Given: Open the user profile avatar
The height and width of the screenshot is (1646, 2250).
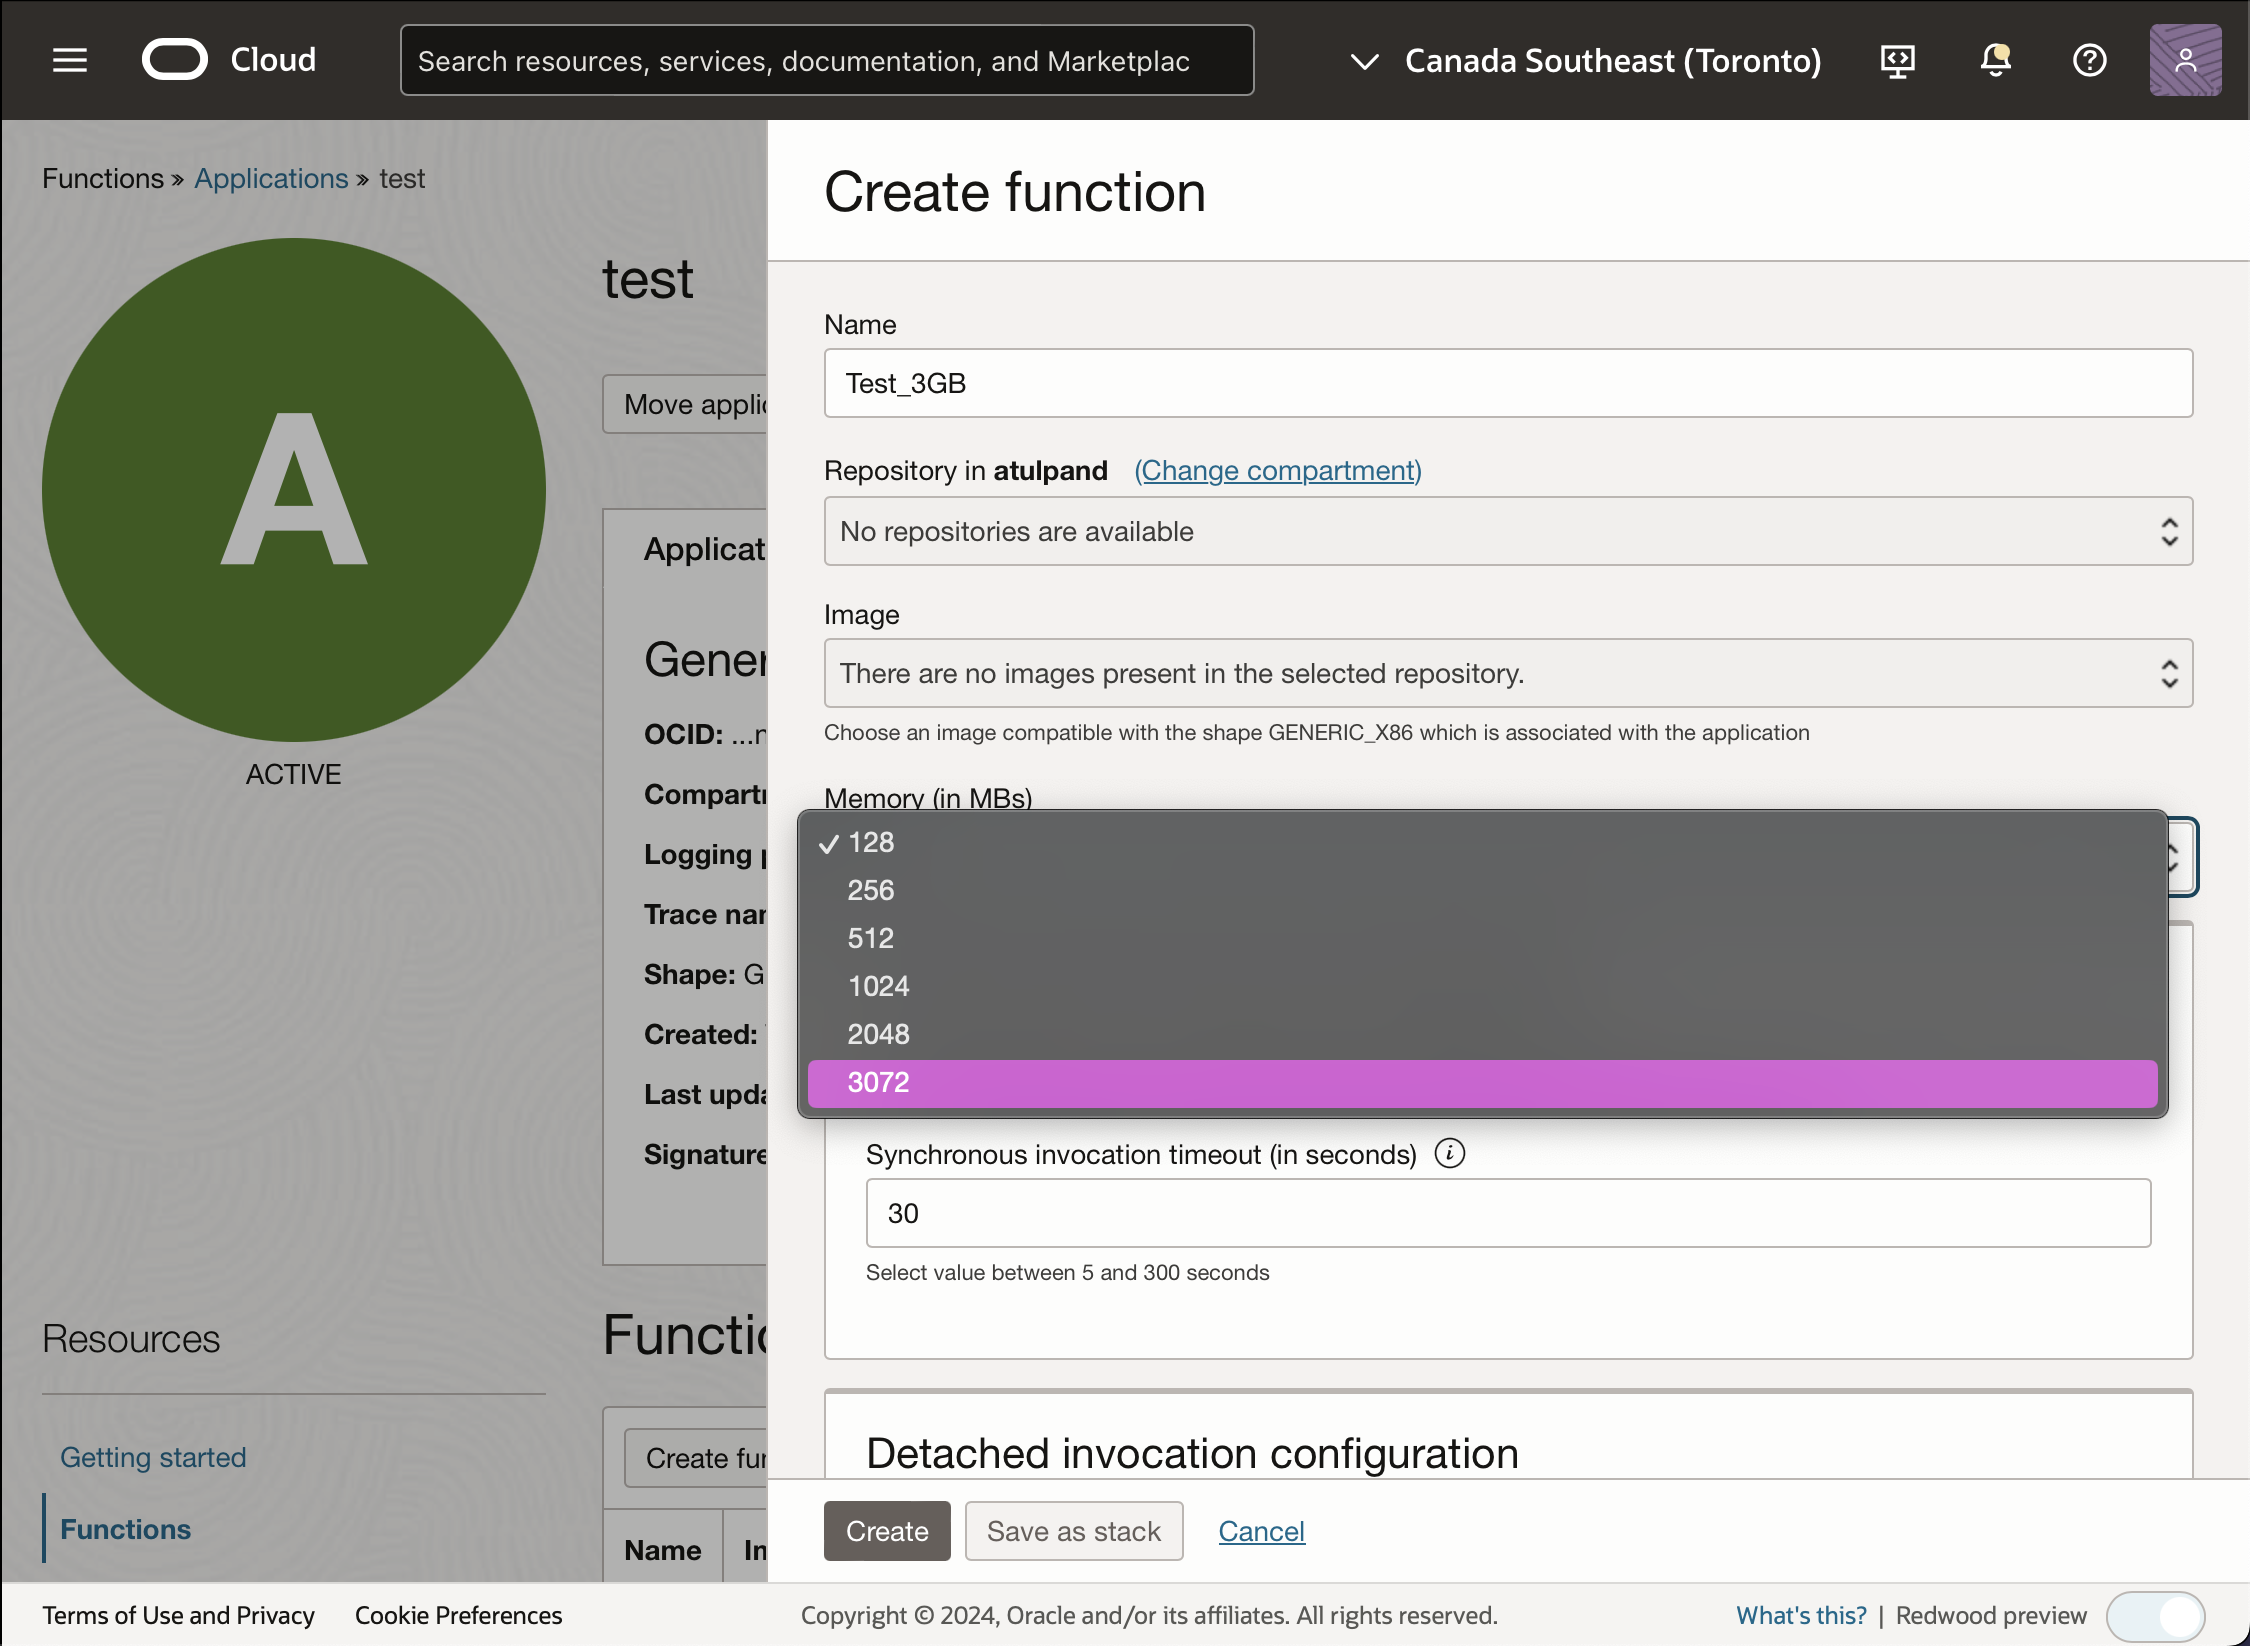Looking at the screenshot, I should coord(2186,60).
